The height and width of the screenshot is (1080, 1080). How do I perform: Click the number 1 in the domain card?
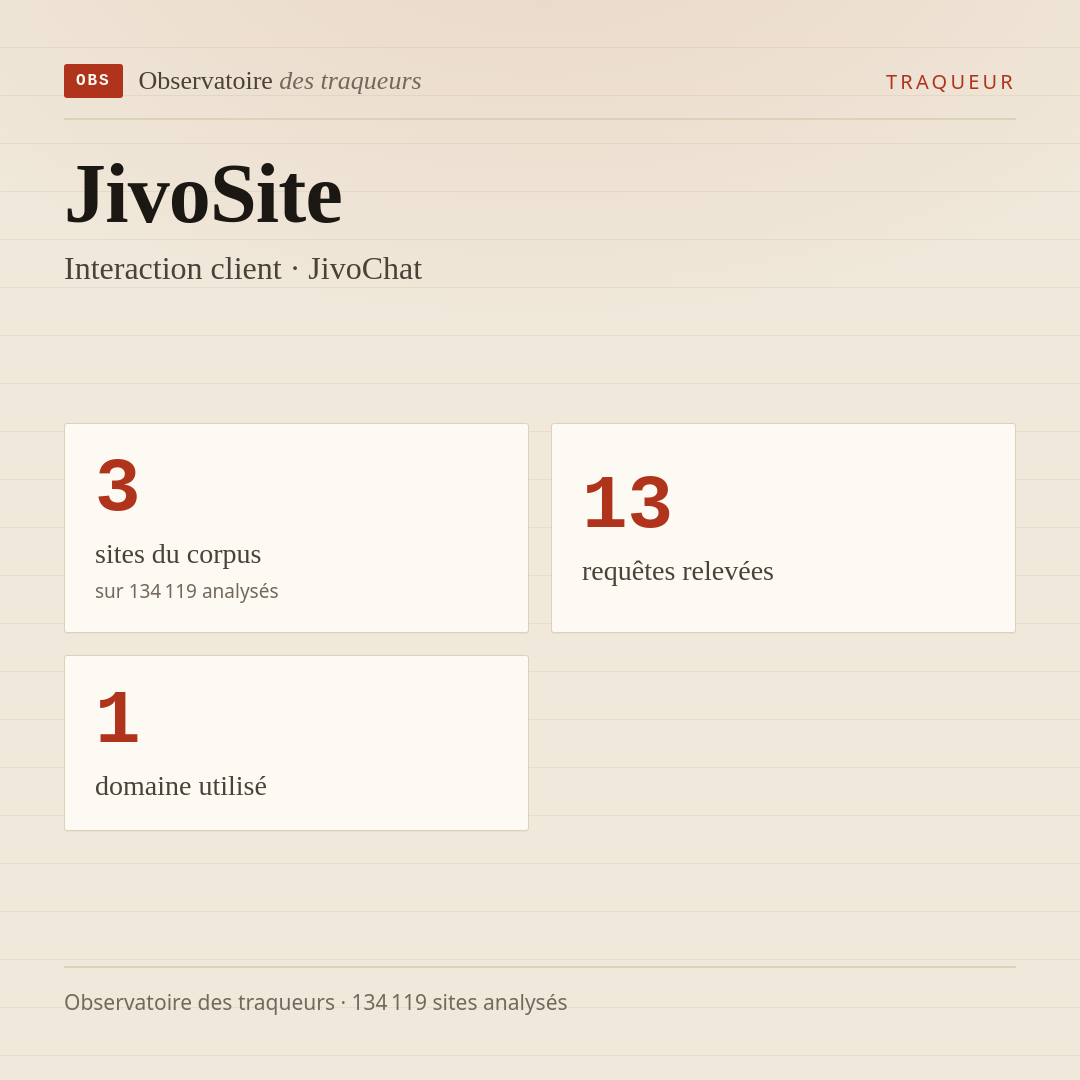point(118,718)
